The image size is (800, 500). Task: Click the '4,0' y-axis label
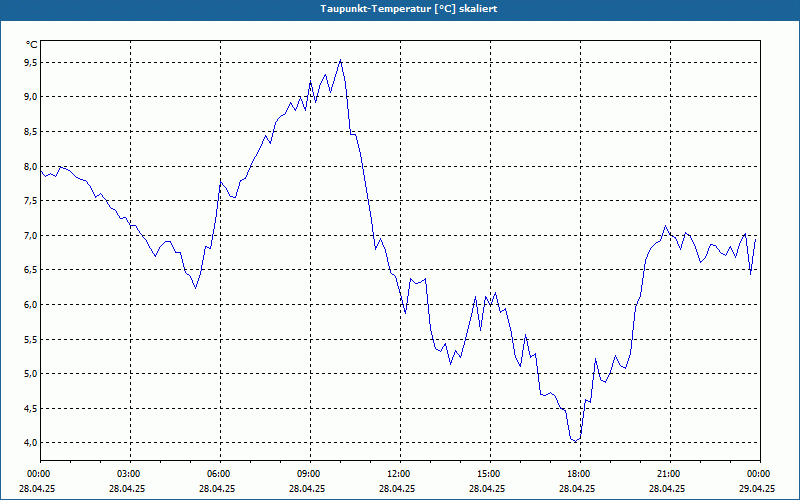click(x=31, y=443)
